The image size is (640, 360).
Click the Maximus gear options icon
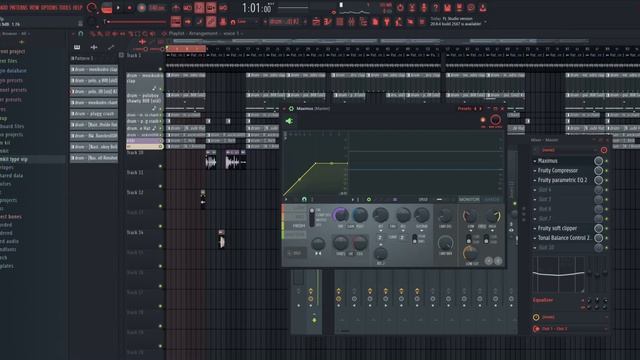(291, 109)
